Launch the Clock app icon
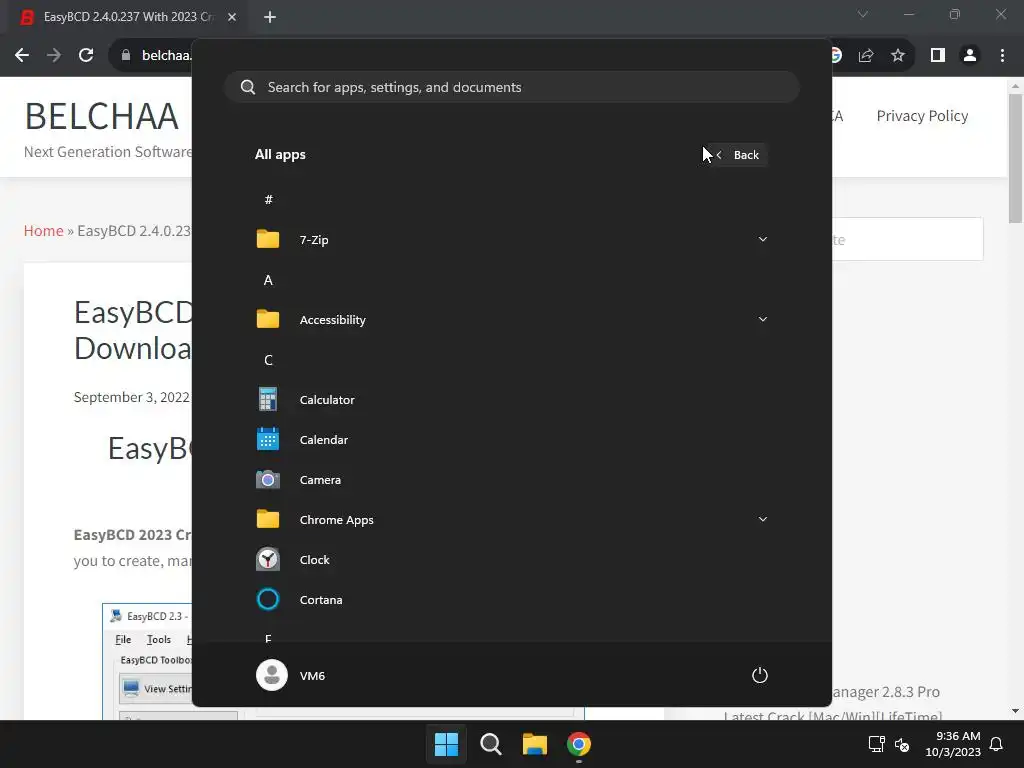The width and height of the screenshot is (1024, 768). (x=268, y=560)
